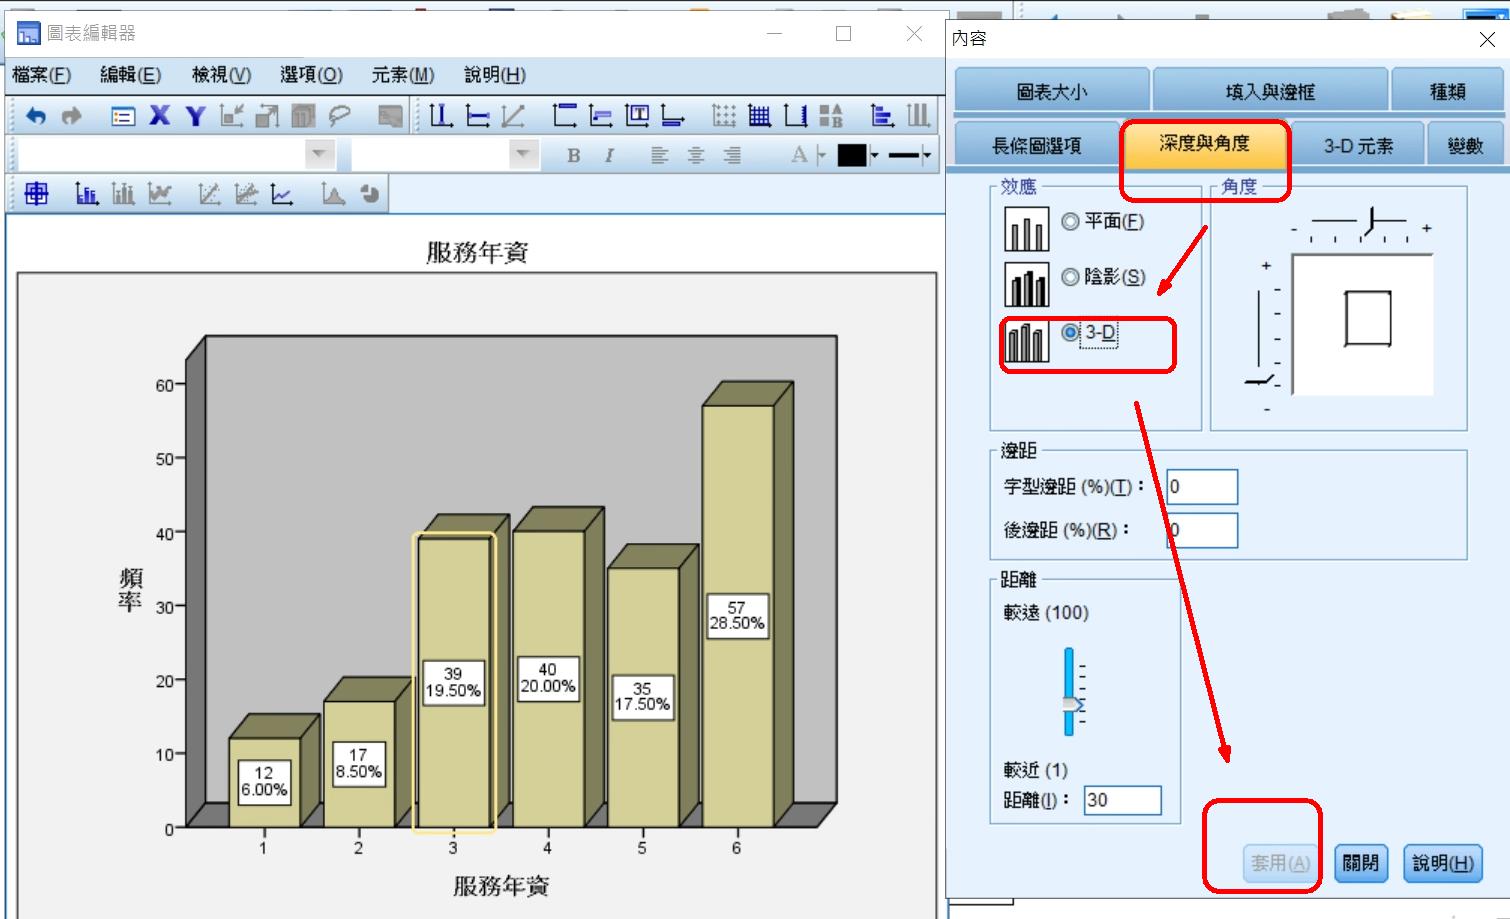Select the 陰影 (shadow) effect option

(x=1071, y=277)
